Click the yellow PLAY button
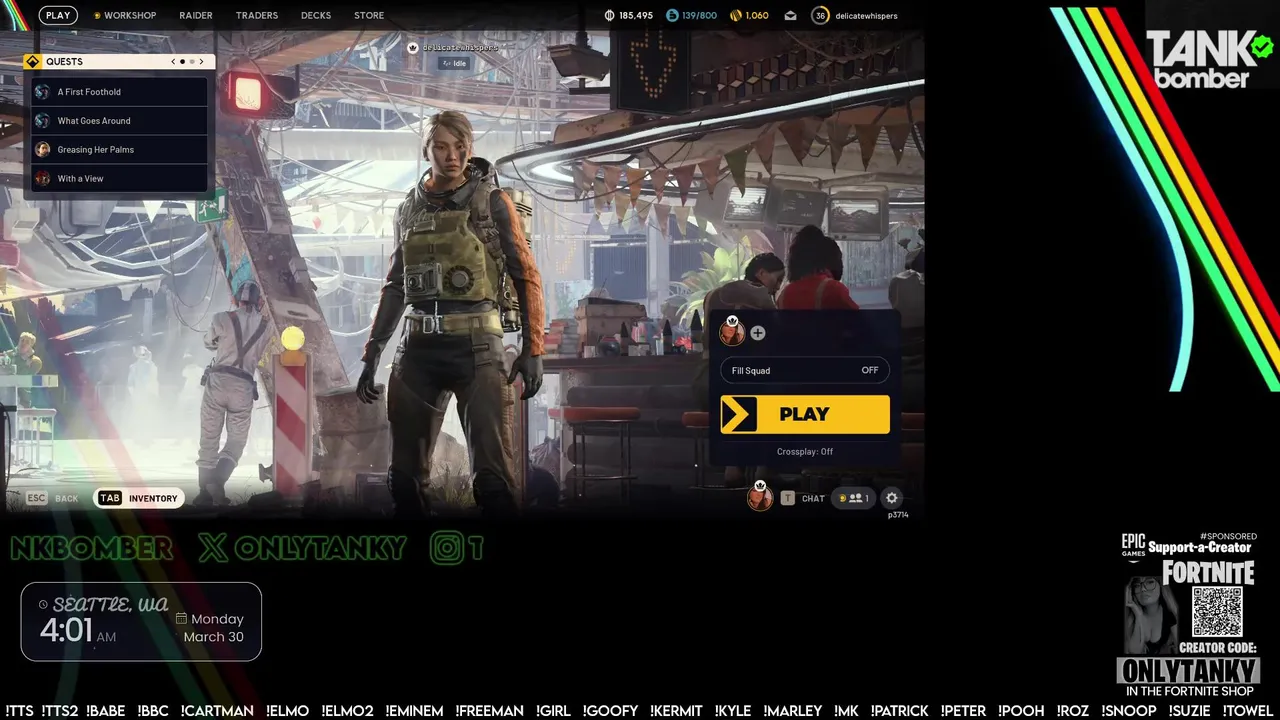Viewport: 1280px width, 720px height. [805, 414]
